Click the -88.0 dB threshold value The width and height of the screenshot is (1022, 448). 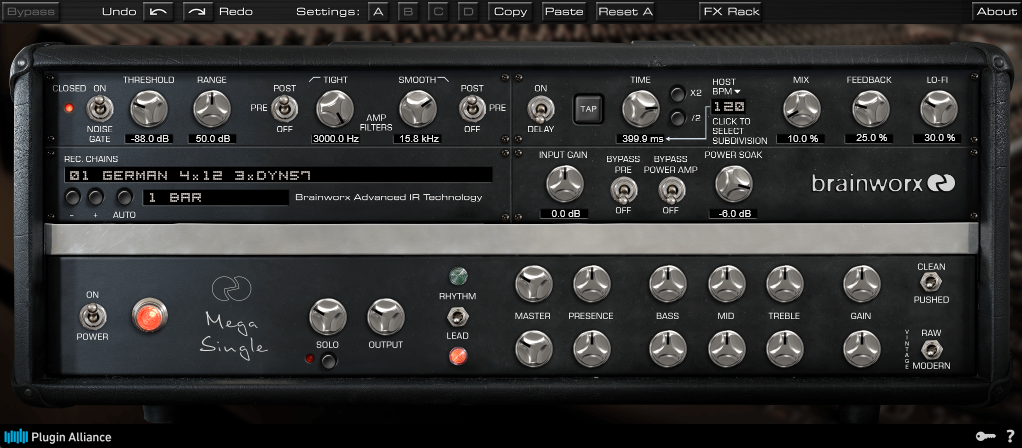pyautogui.click(x=149, y=138)
